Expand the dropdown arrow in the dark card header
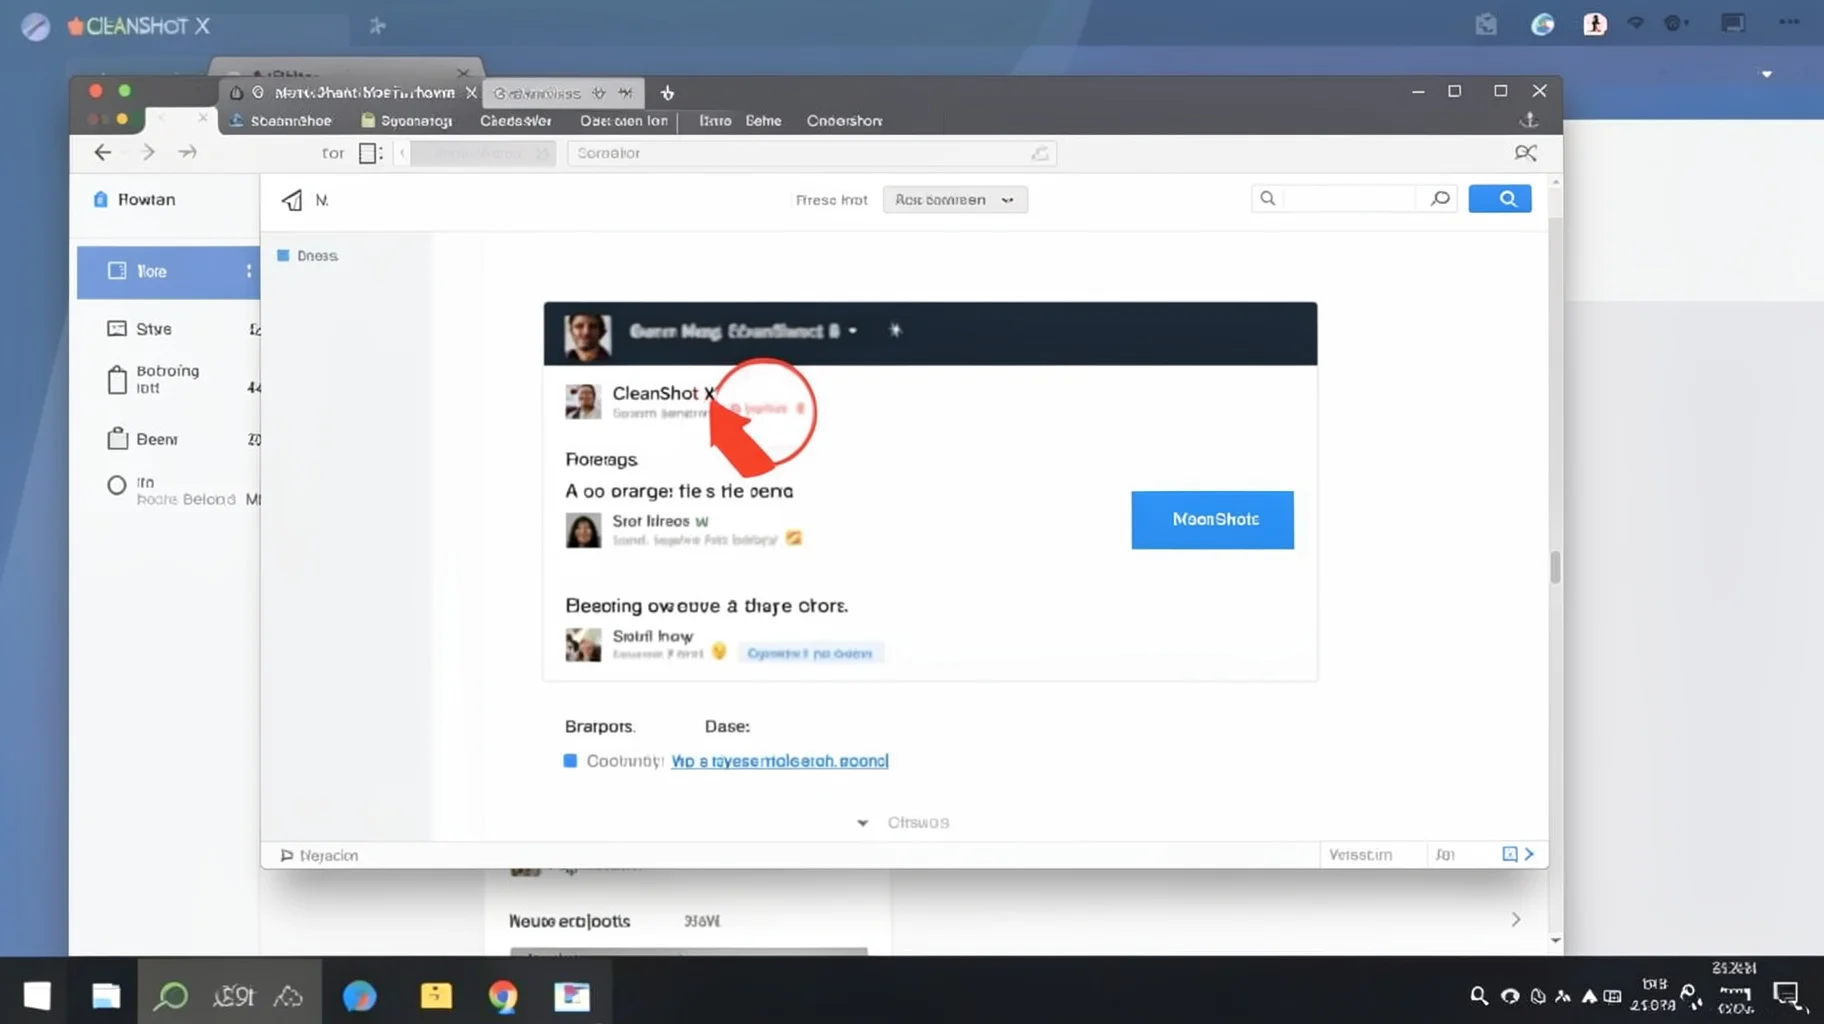This screenshot has width=1824, height=1024. click(852, 331)
